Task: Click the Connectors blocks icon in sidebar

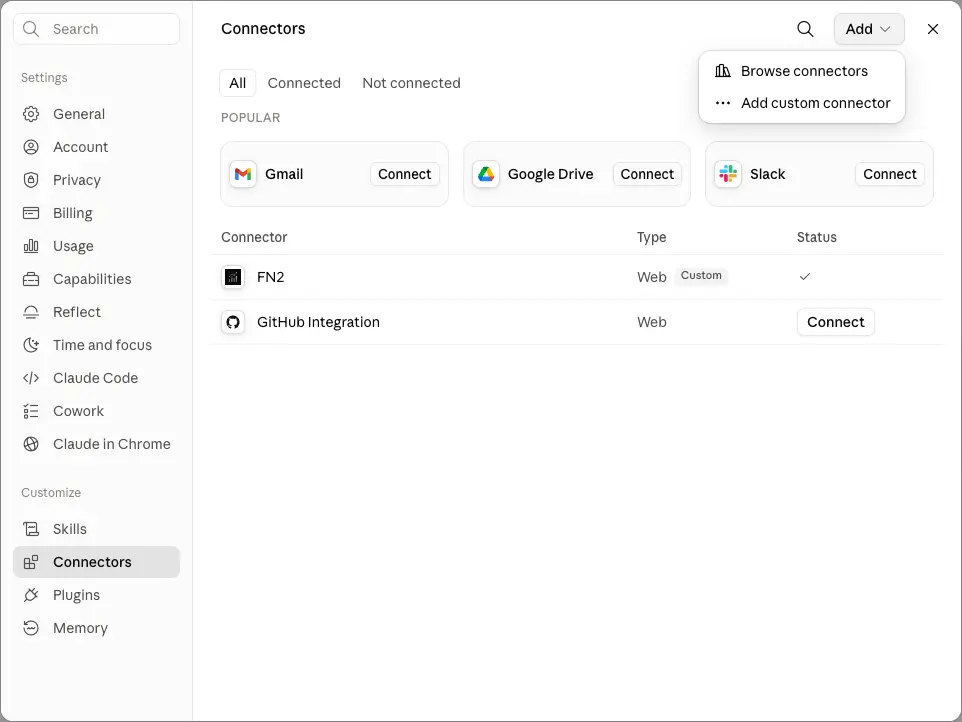Action: tap(31, 562)
